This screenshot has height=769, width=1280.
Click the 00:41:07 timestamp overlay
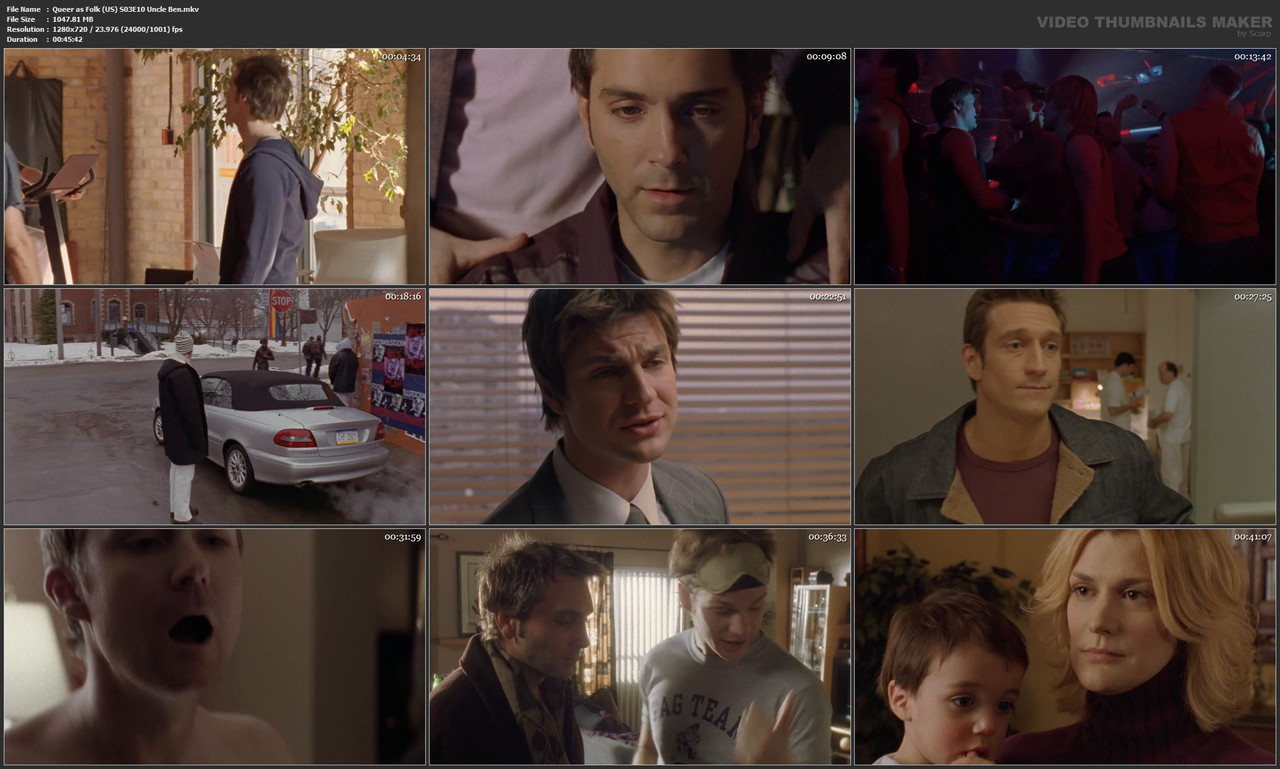pos(1252,537)
